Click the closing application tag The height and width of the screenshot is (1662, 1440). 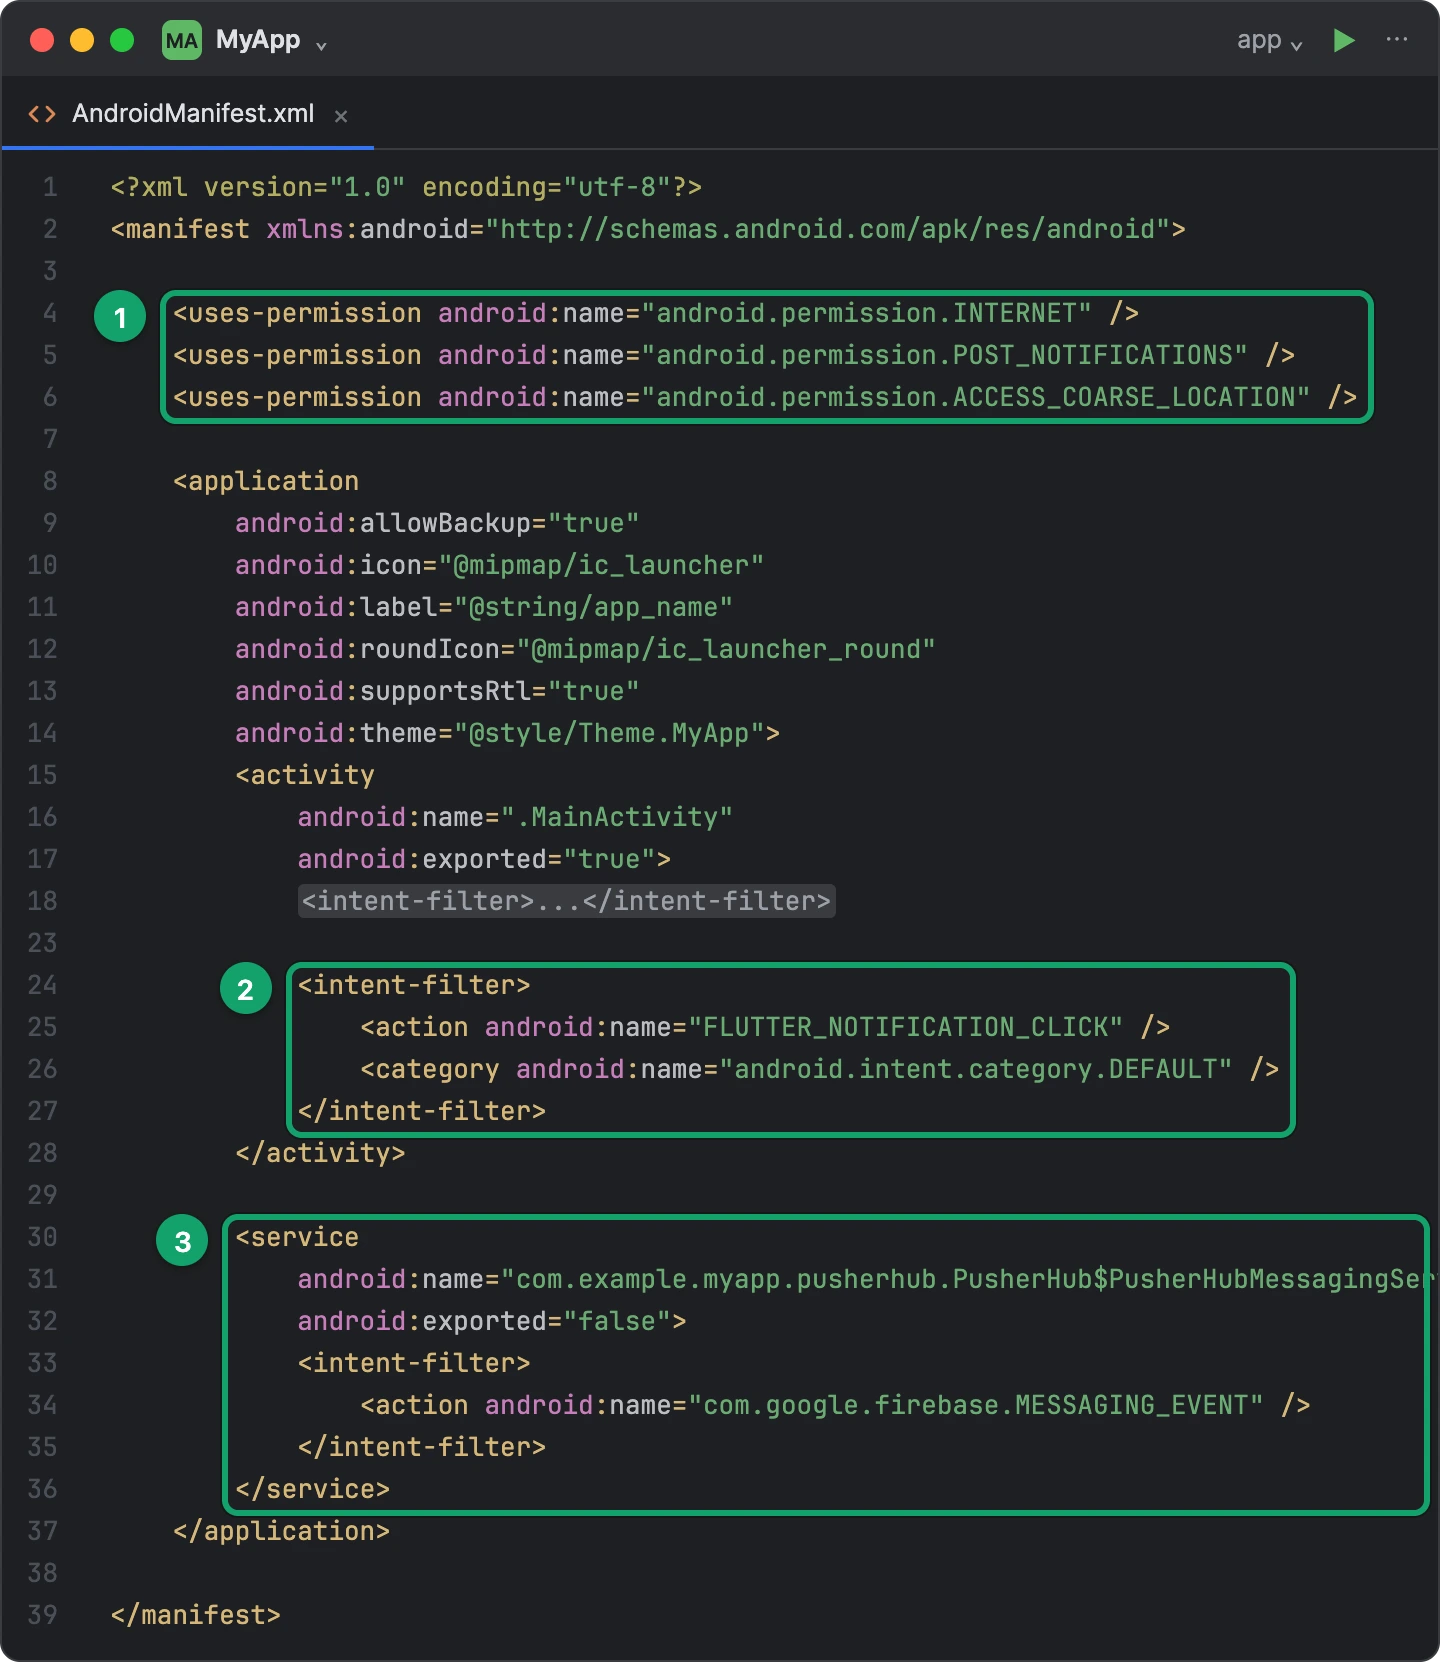(281, 1531)
